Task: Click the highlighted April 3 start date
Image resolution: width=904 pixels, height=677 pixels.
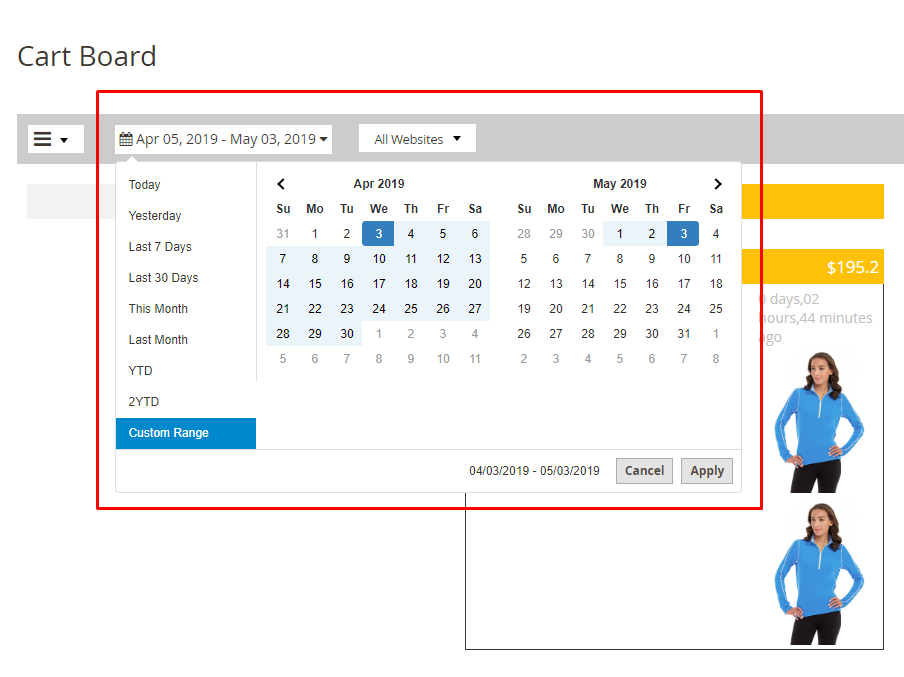Action: point(379,234)
